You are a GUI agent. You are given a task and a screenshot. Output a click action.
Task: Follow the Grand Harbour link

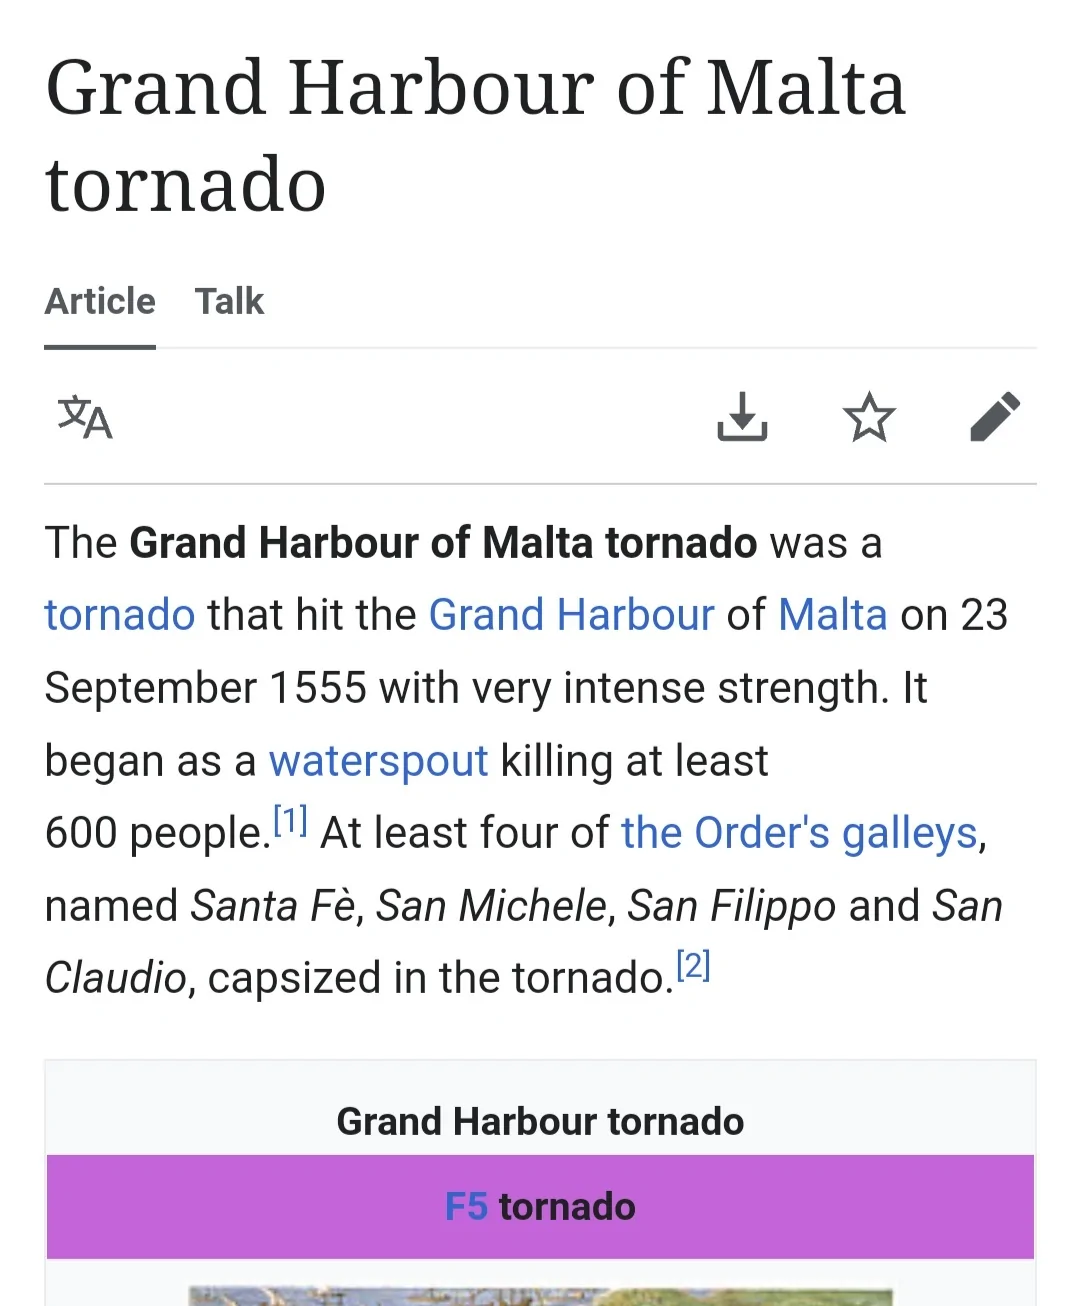coord(571,615)
